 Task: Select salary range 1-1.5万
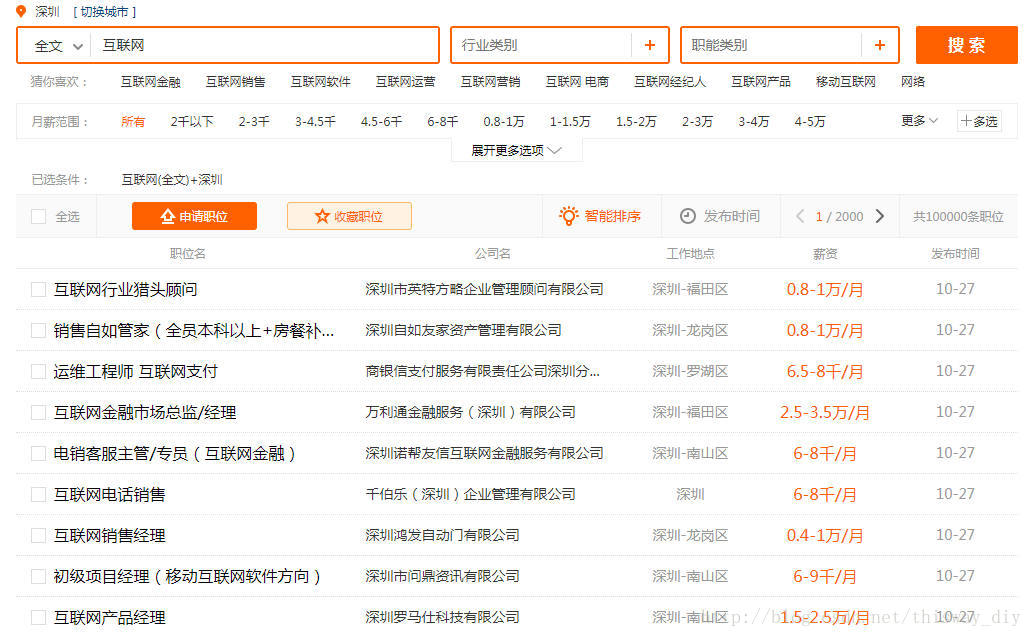570,122
